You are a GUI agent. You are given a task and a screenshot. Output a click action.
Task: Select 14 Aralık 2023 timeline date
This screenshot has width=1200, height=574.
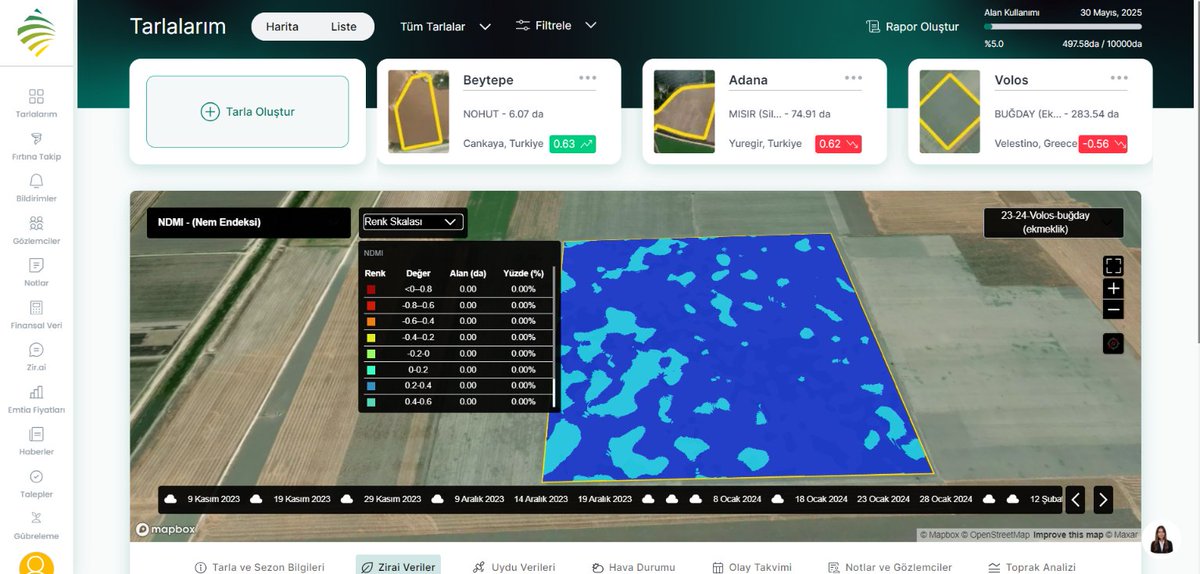pyautogui.click(x=541, y=499)
